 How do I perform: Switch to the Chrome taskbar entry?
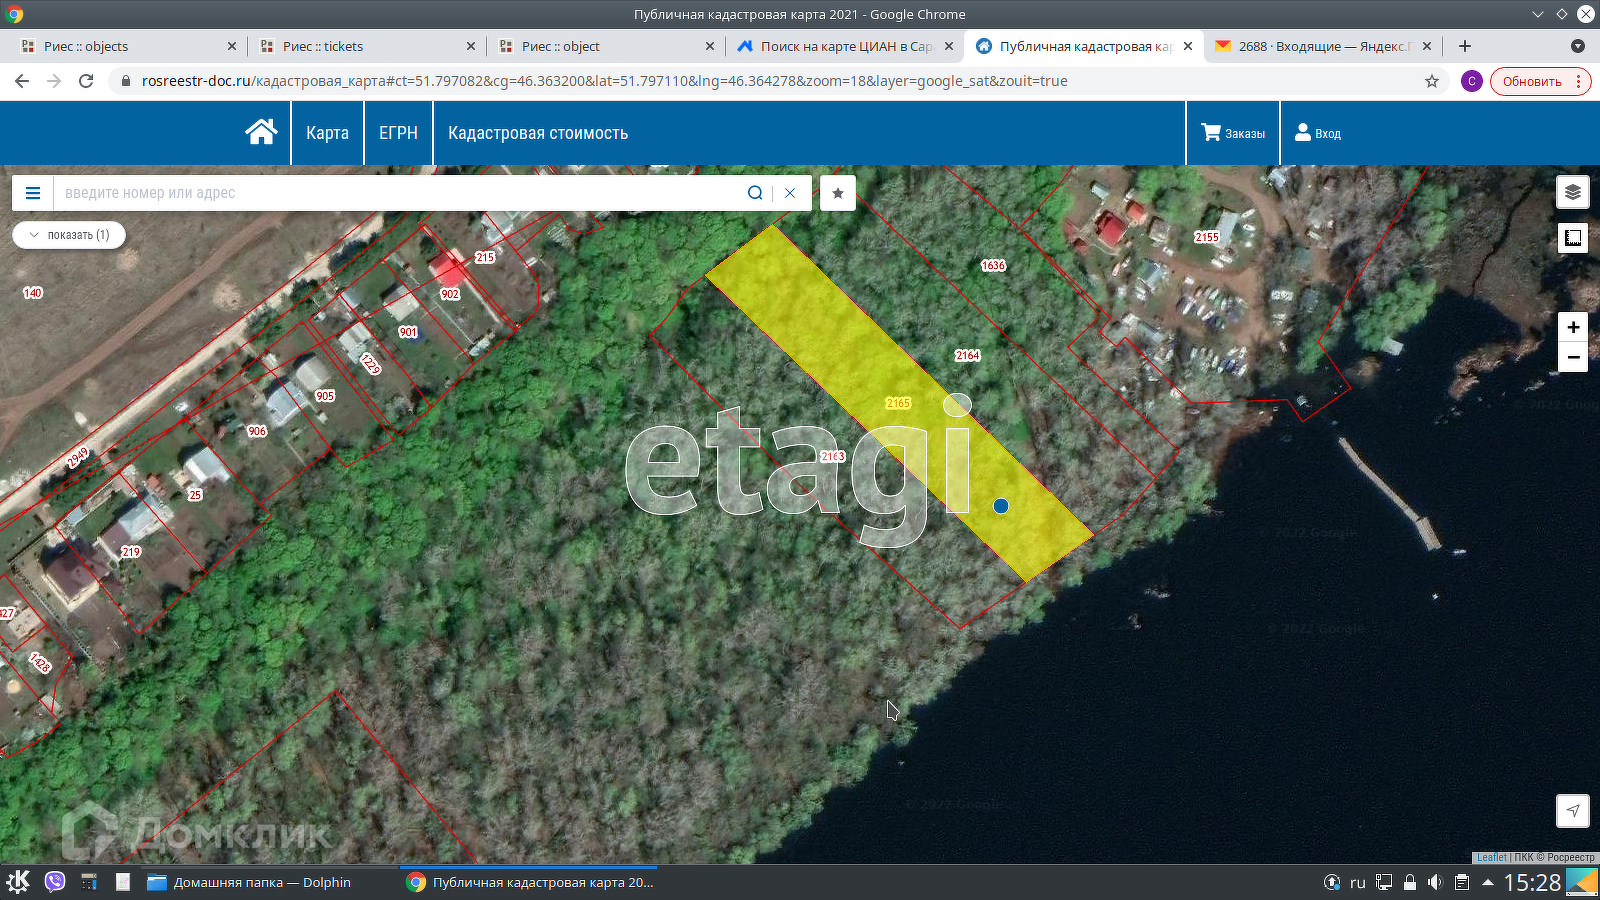pos(530,882)
